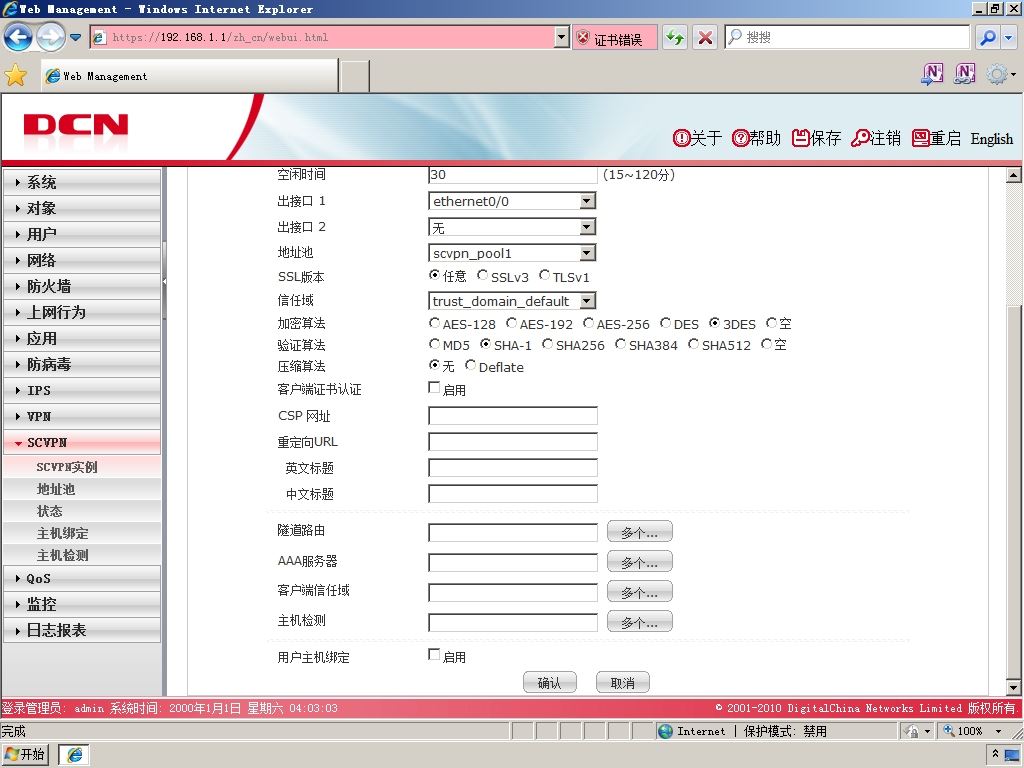The width and height of the screenshot is (1024, 768).
Task: Click the second OneNote linked notes icon
Action: (x=965, y=74)
